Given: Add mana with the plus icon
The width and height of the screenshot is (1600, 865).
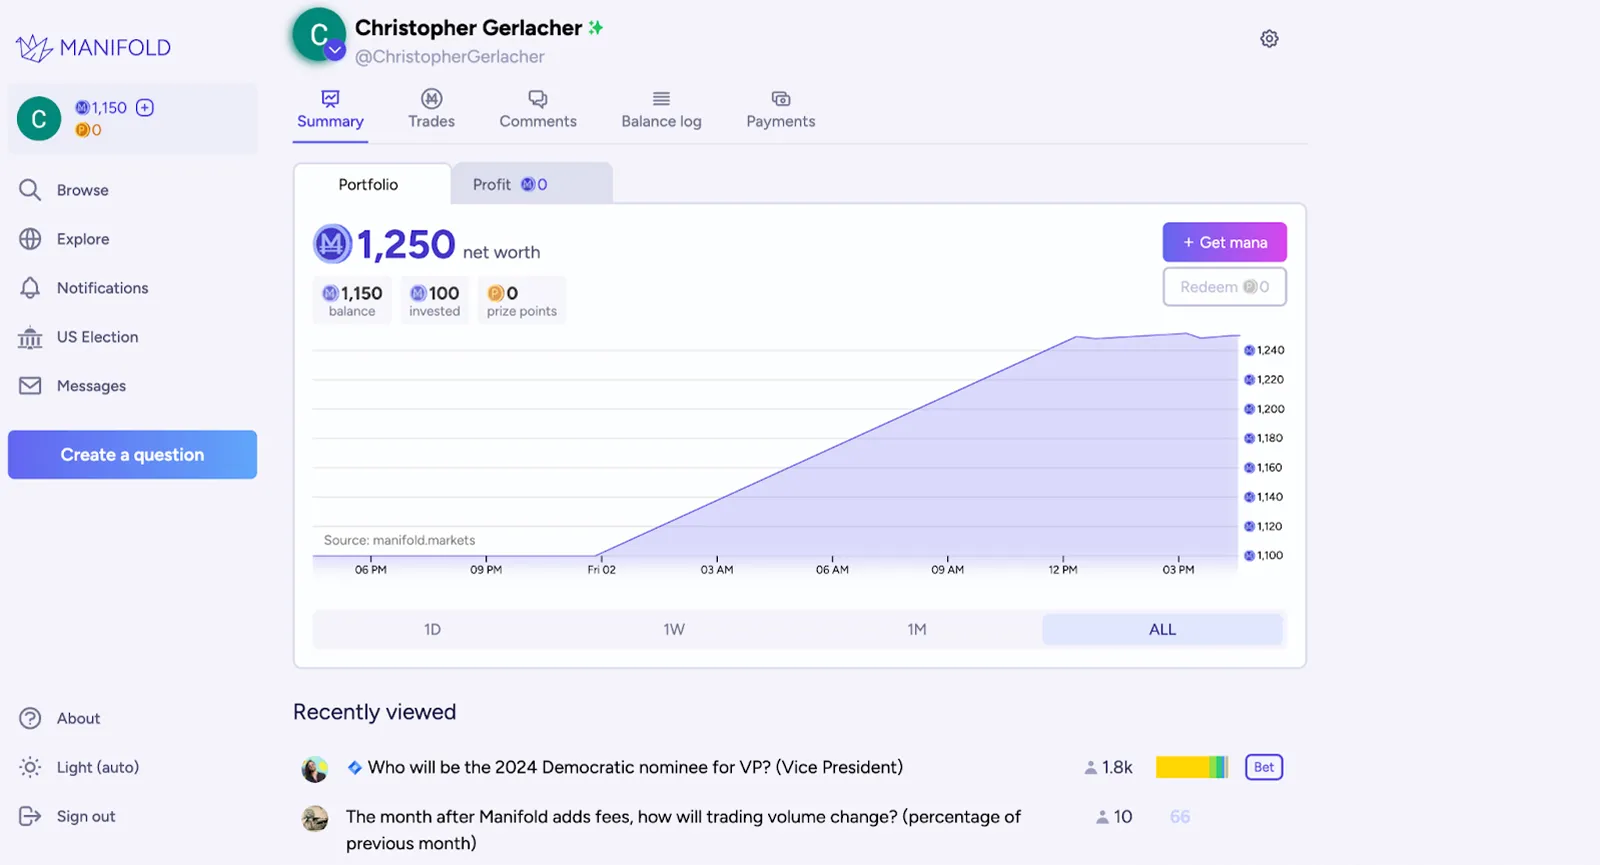Looking at the screenshot, I should (145, 108).
